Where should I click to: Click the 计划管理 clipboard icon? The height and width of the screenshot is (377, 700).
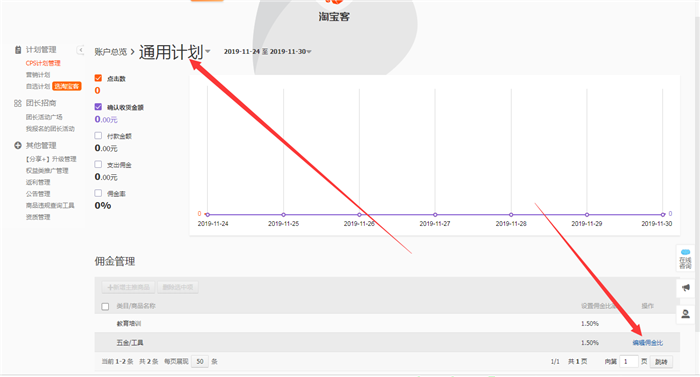click(x=18, y=50)
